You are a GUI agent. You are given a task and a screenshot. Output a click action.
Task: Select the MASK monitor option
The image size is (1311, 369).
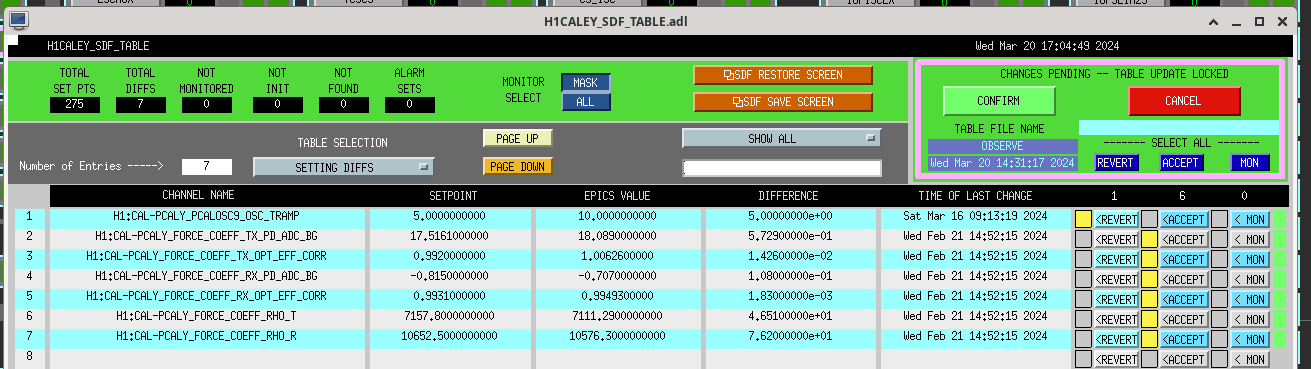click(585, 83)
